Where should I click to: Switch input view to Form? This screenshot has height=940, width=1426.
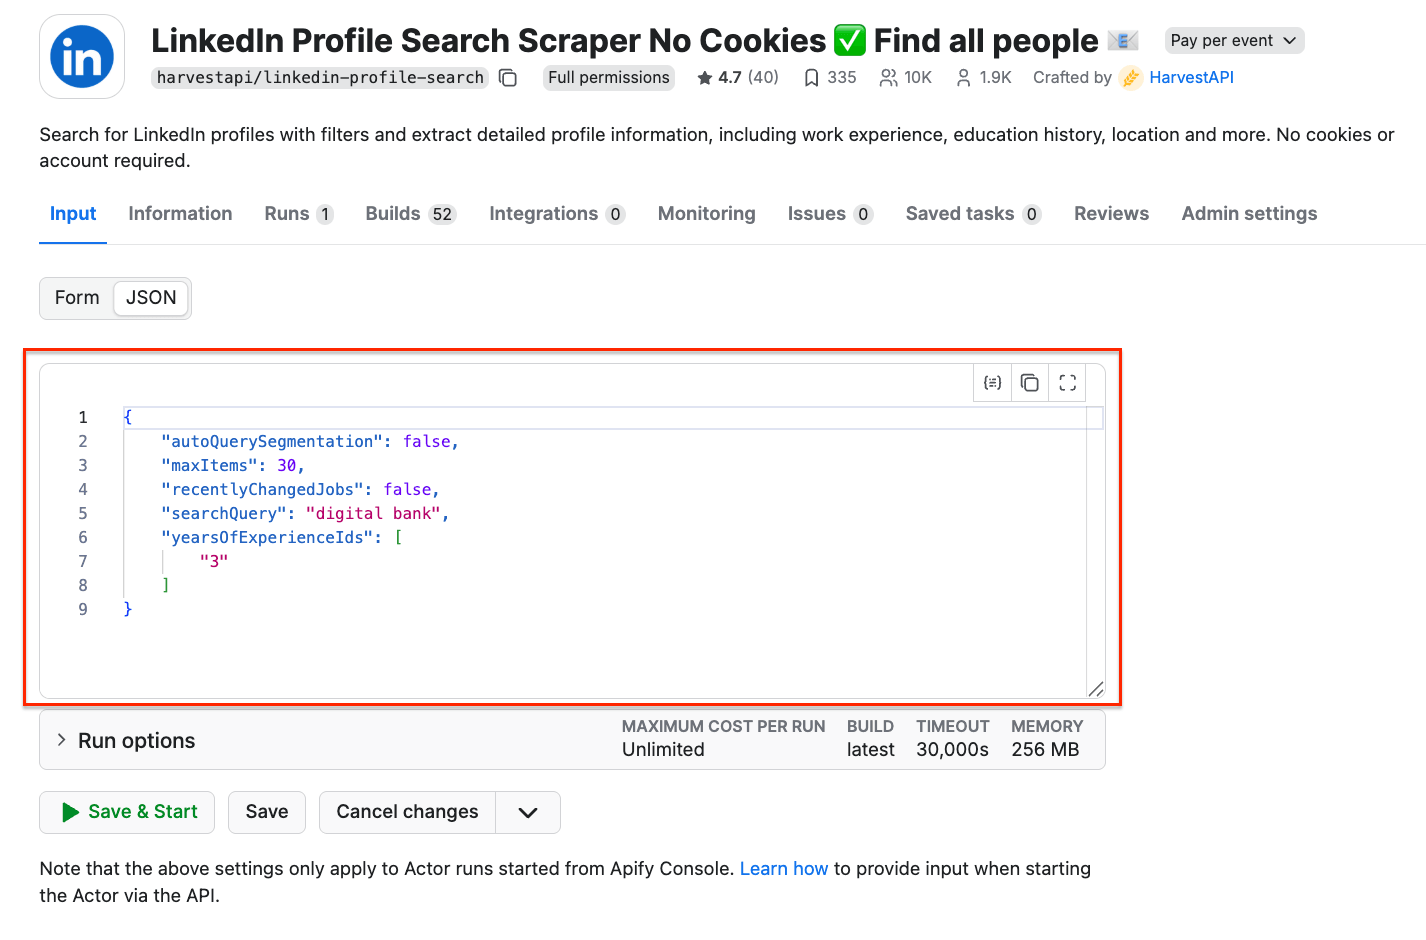[77, 298]
